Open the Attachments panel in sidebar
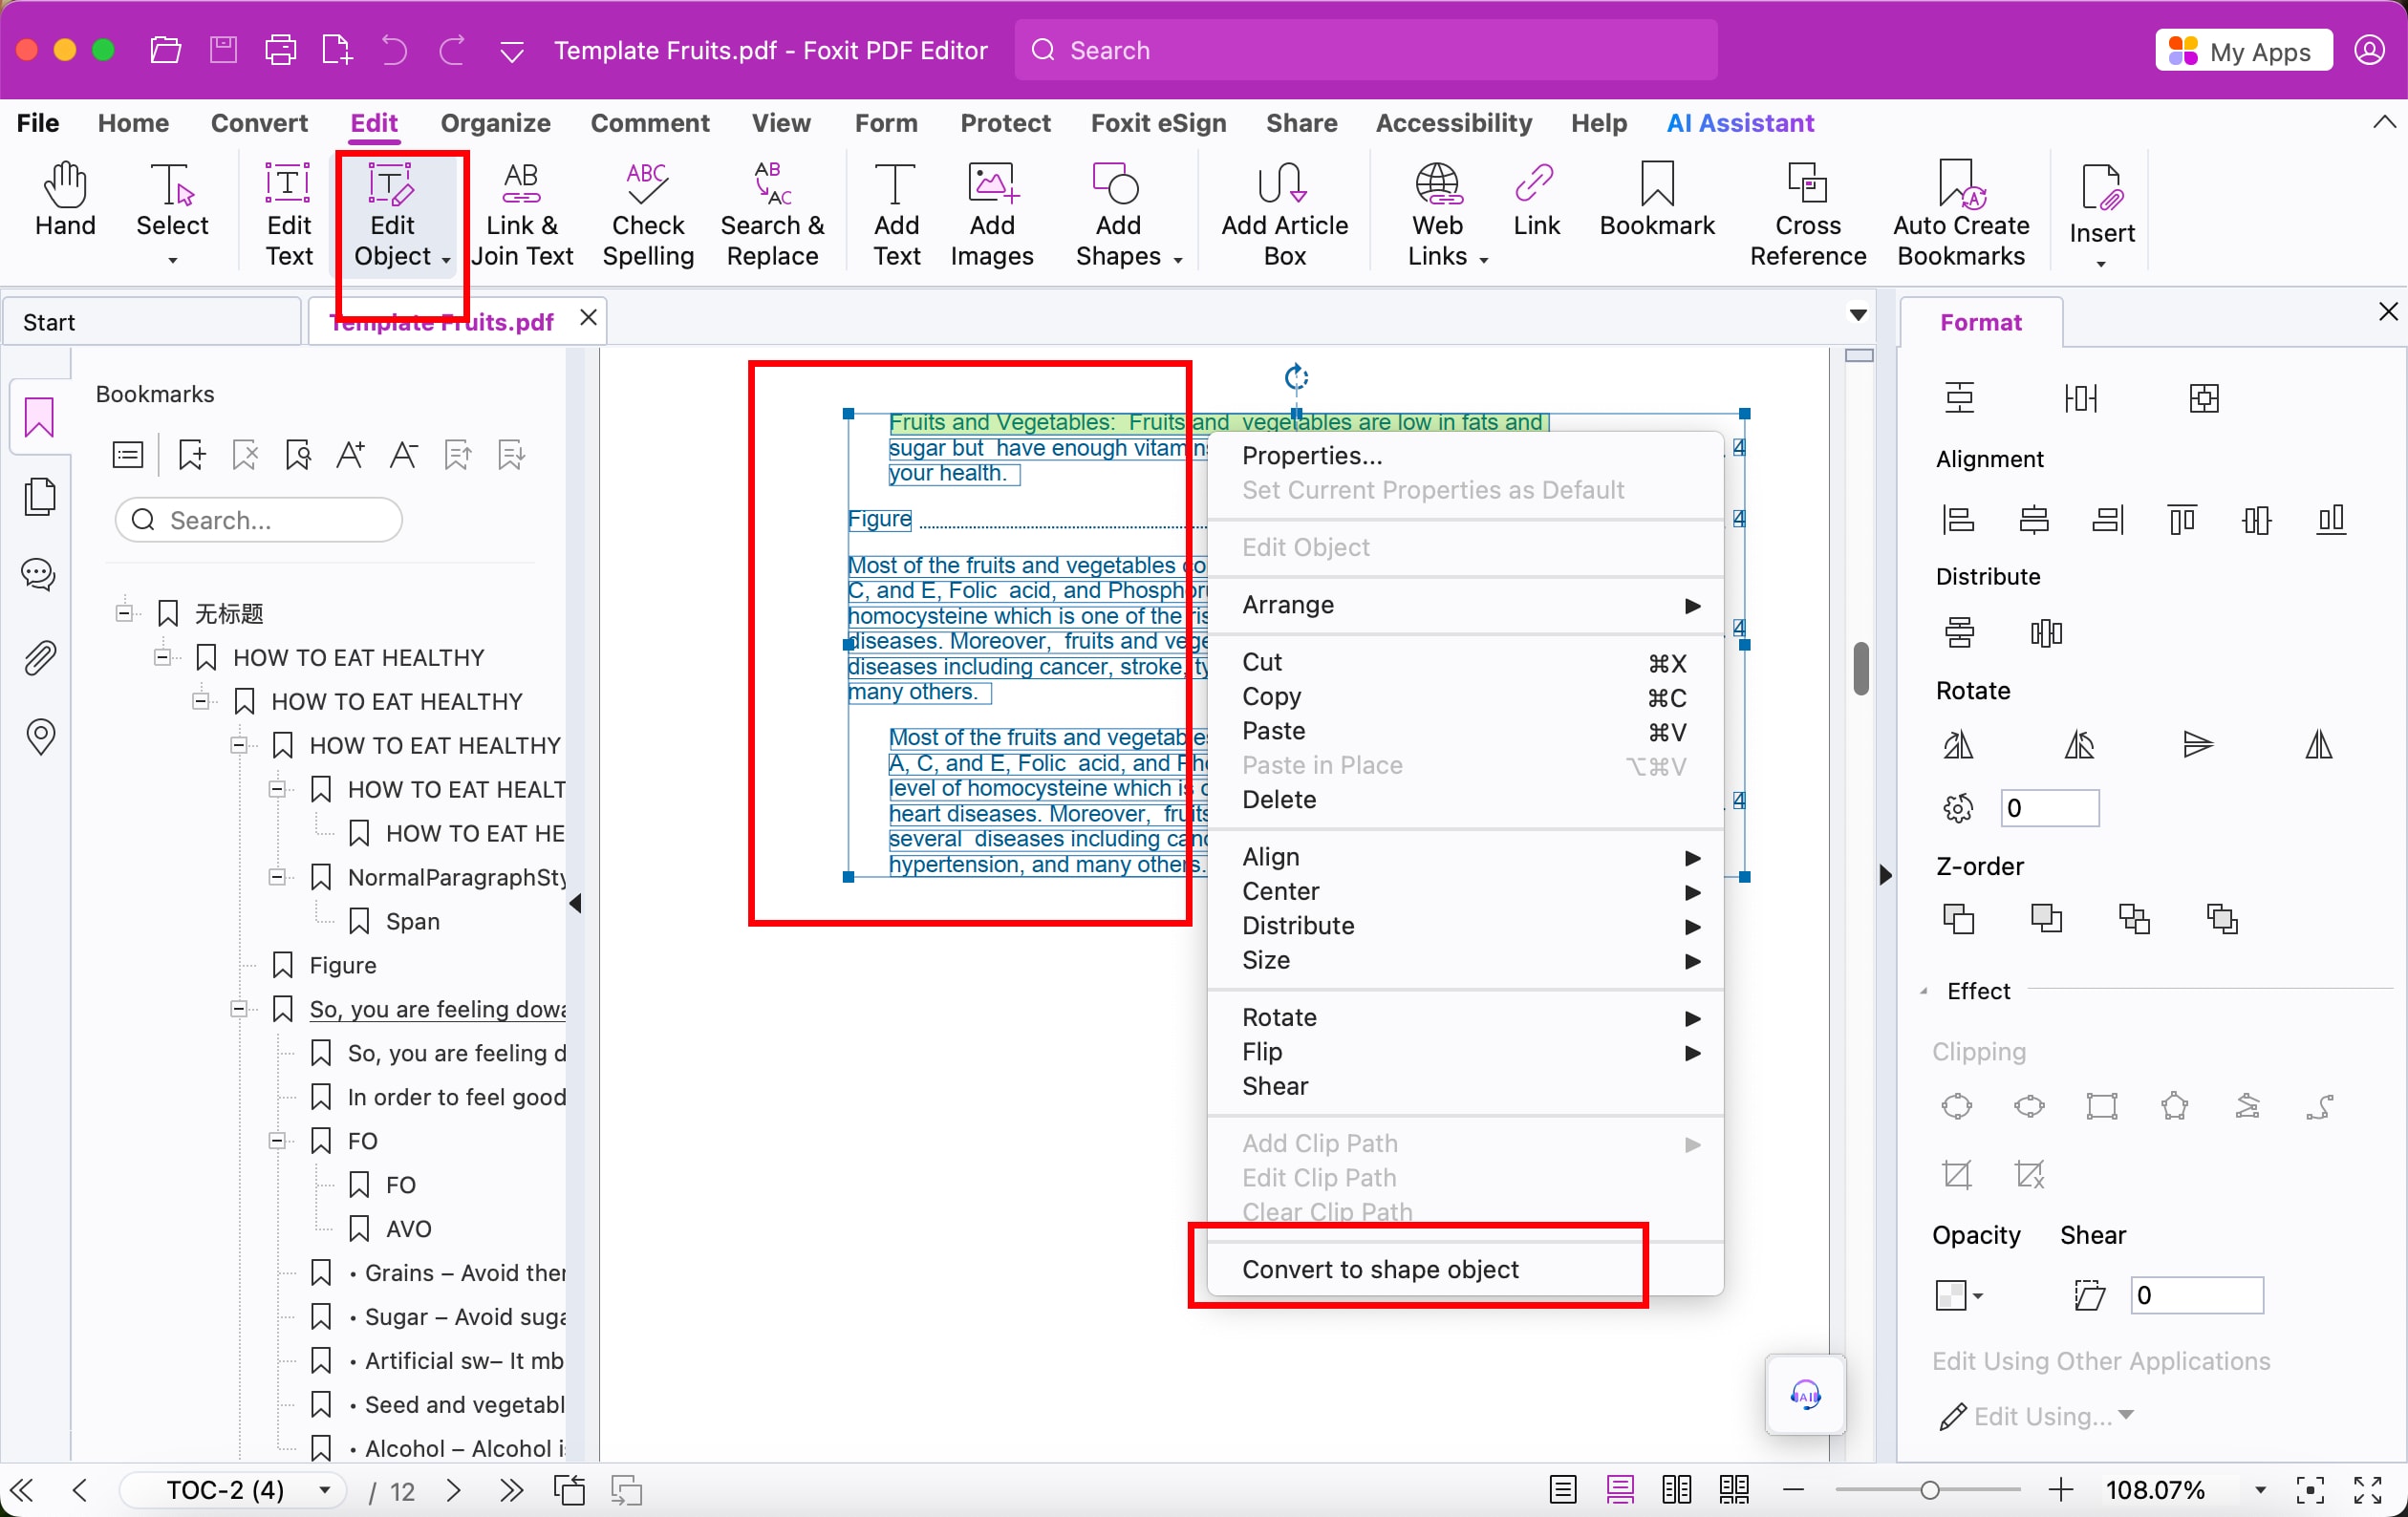This screenshot has height=1517, width=2408. 39,657
